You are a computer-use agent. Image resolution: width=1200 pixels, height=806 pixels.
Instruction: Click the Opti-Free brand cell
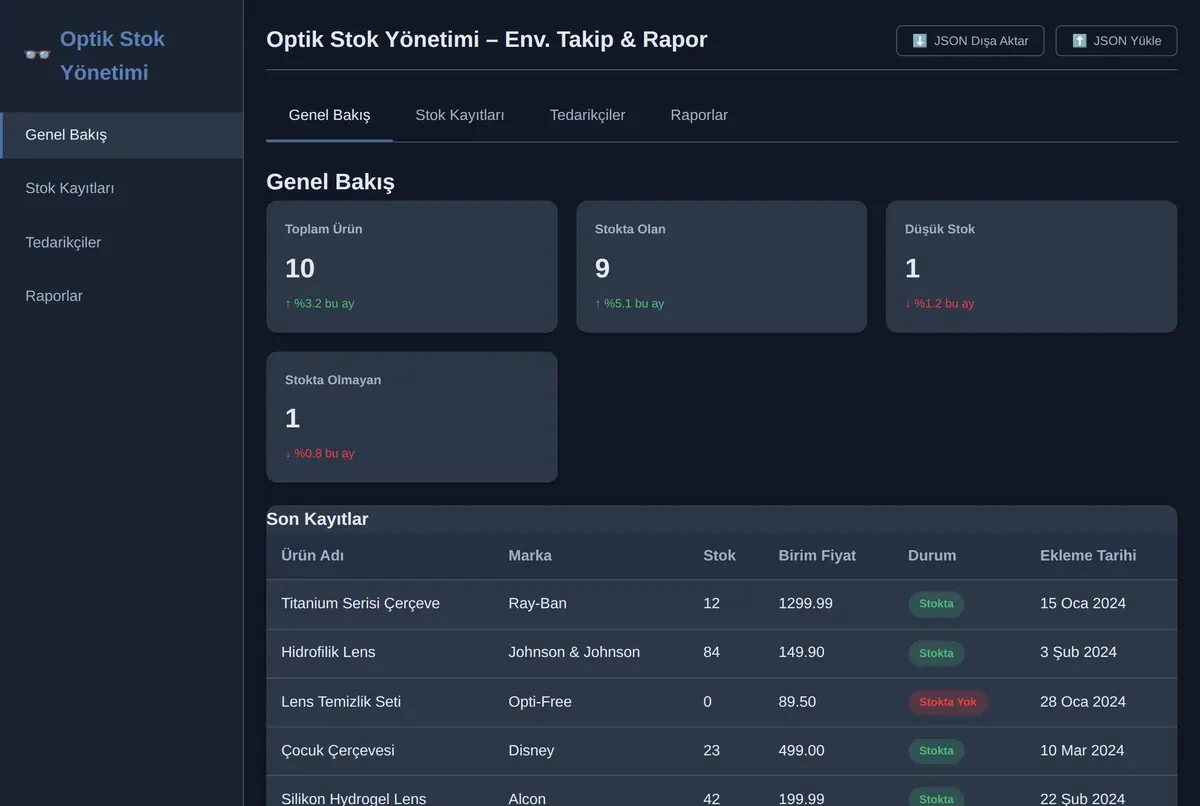tap(540, 702)
